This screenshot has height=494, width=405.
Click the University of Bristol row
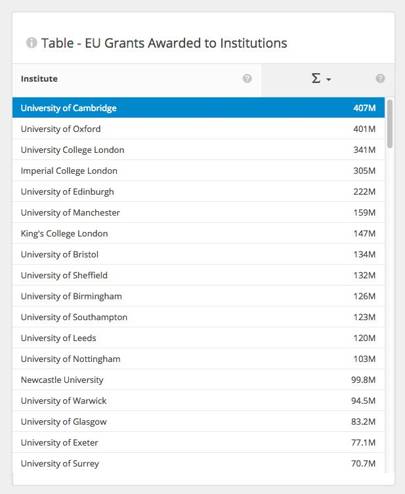[199, 254]
